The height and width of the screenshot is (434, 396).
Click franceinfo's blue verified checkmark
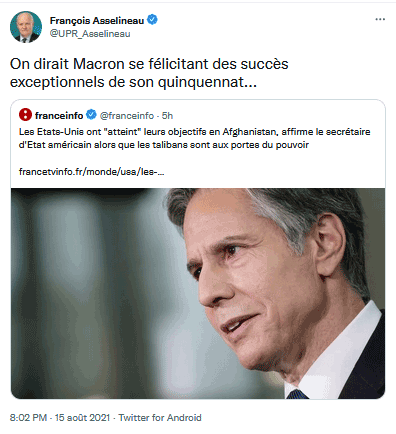(x=91, y=115)
